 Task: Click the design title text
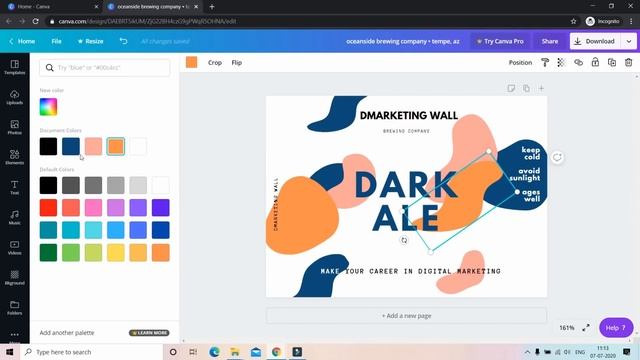(403, 41)
